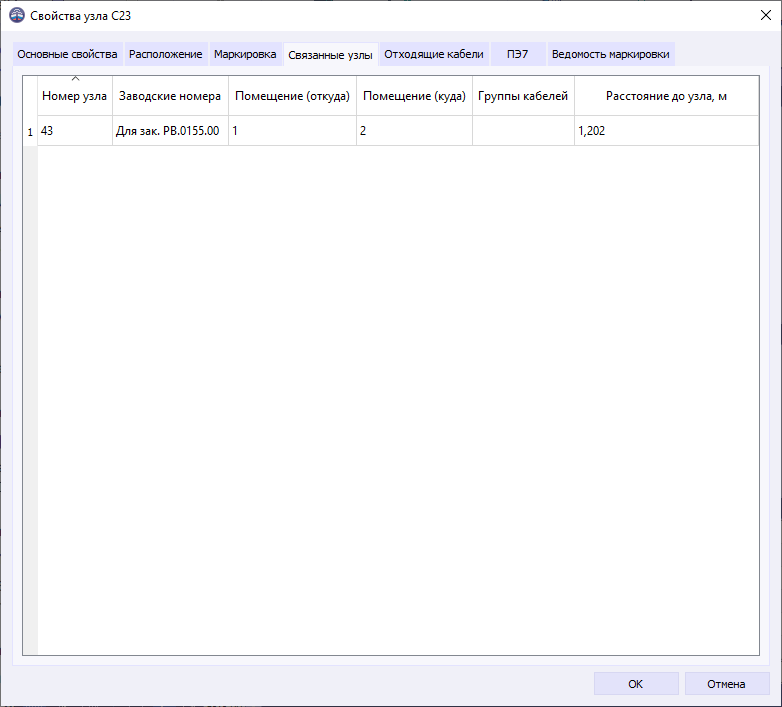Select Помещение (откуда) cell with value 1
The image size is (782, 707).
coord(292,131)
